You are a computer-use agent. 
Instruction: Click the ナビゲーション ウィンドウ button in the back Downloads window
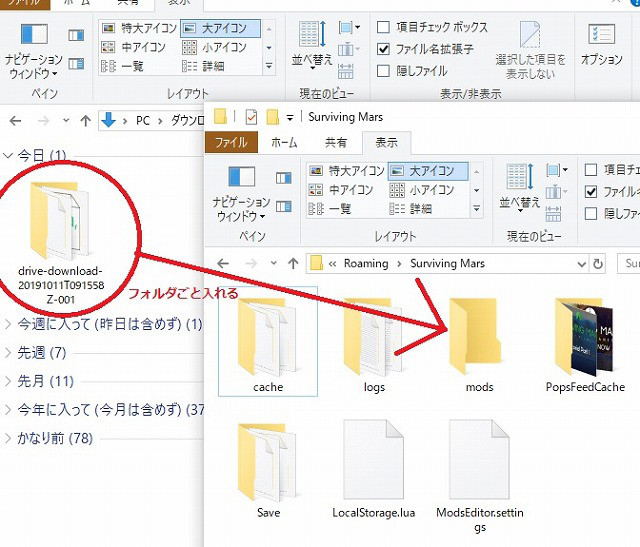(34, 51)
